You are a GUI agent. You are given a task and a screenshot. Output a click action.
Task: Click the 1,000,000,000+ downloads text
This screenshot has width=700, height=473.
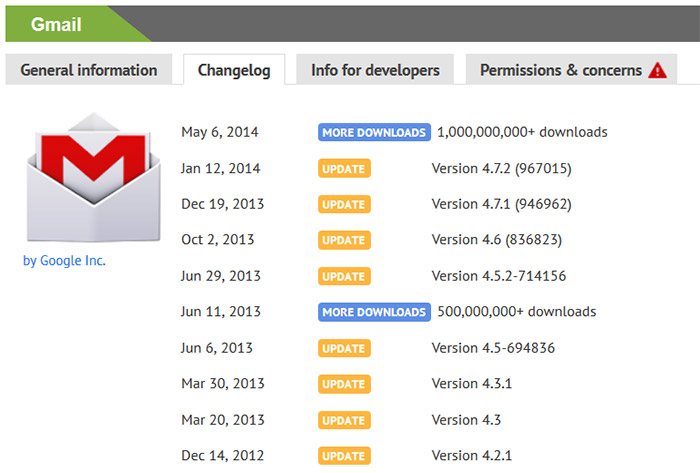coord(522,132)
